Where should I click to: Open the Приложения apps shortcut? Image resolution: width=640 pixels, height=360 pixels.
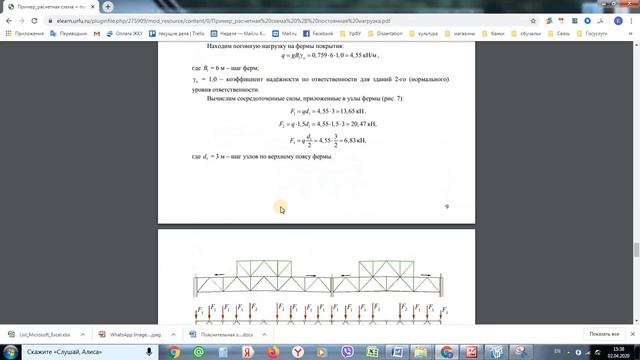[x=24, y=33]
